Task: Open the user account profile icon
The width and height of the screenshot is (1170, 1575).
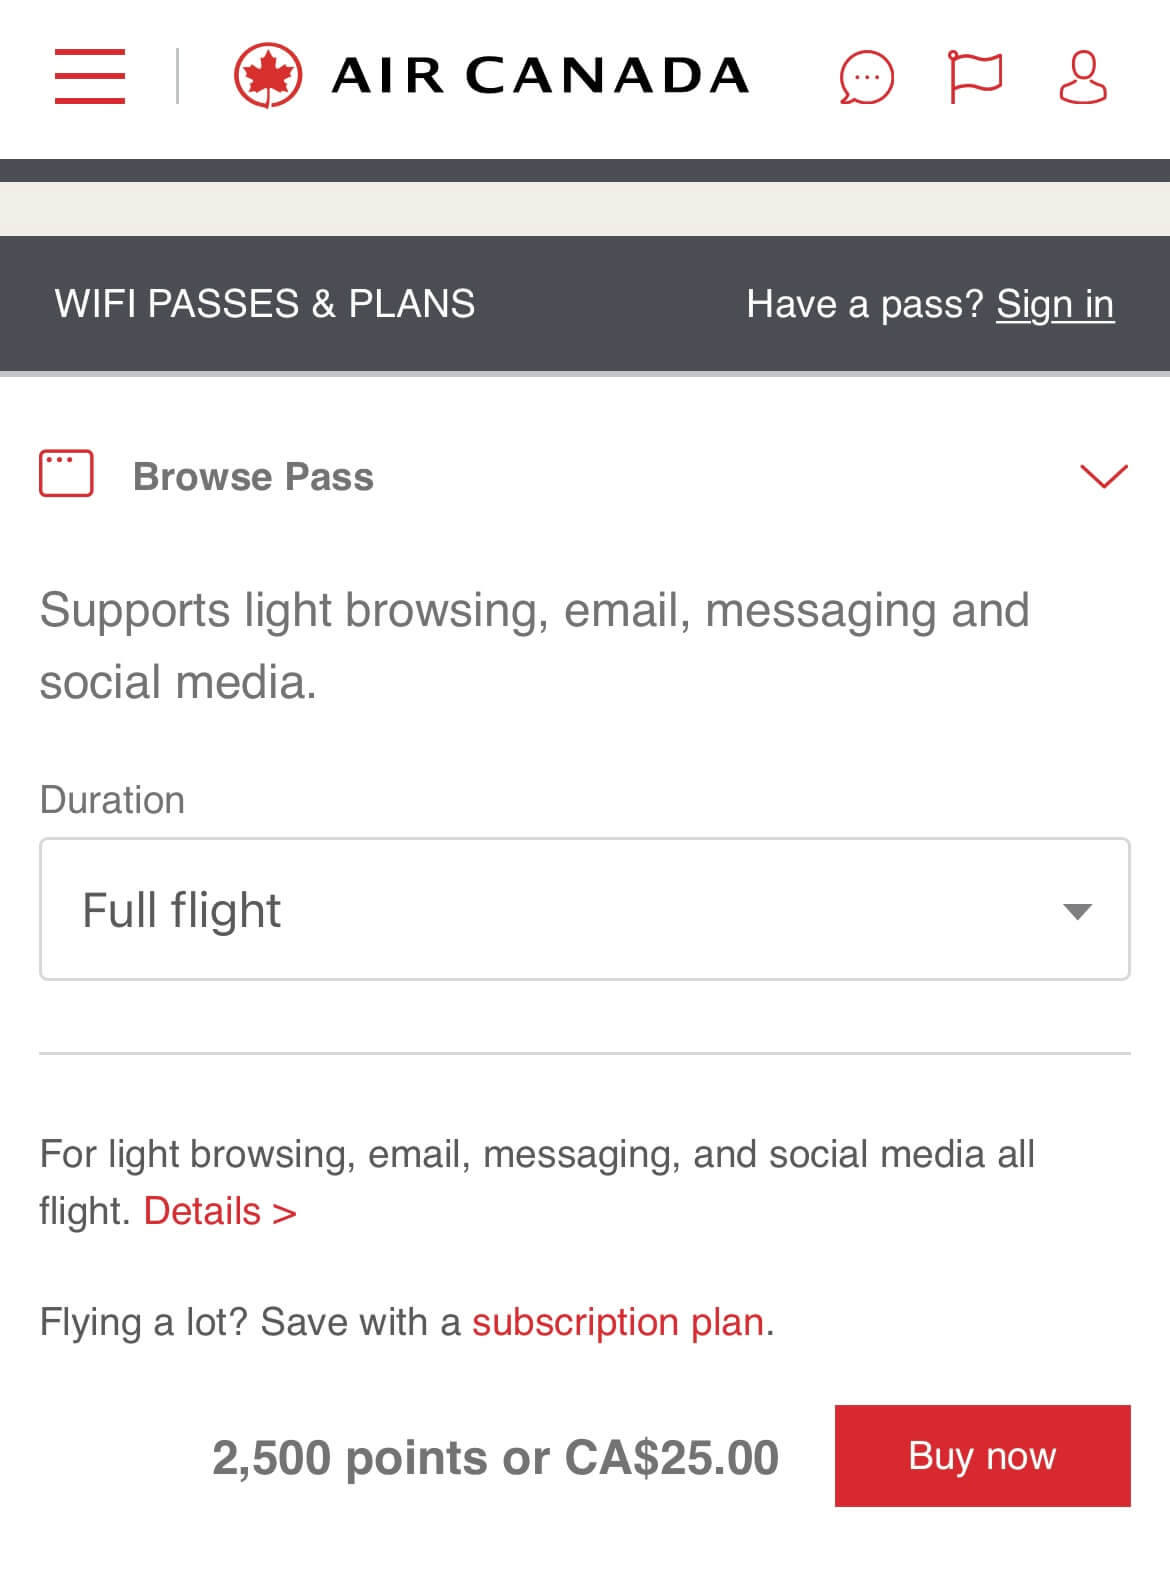Action: [1083, 77]
